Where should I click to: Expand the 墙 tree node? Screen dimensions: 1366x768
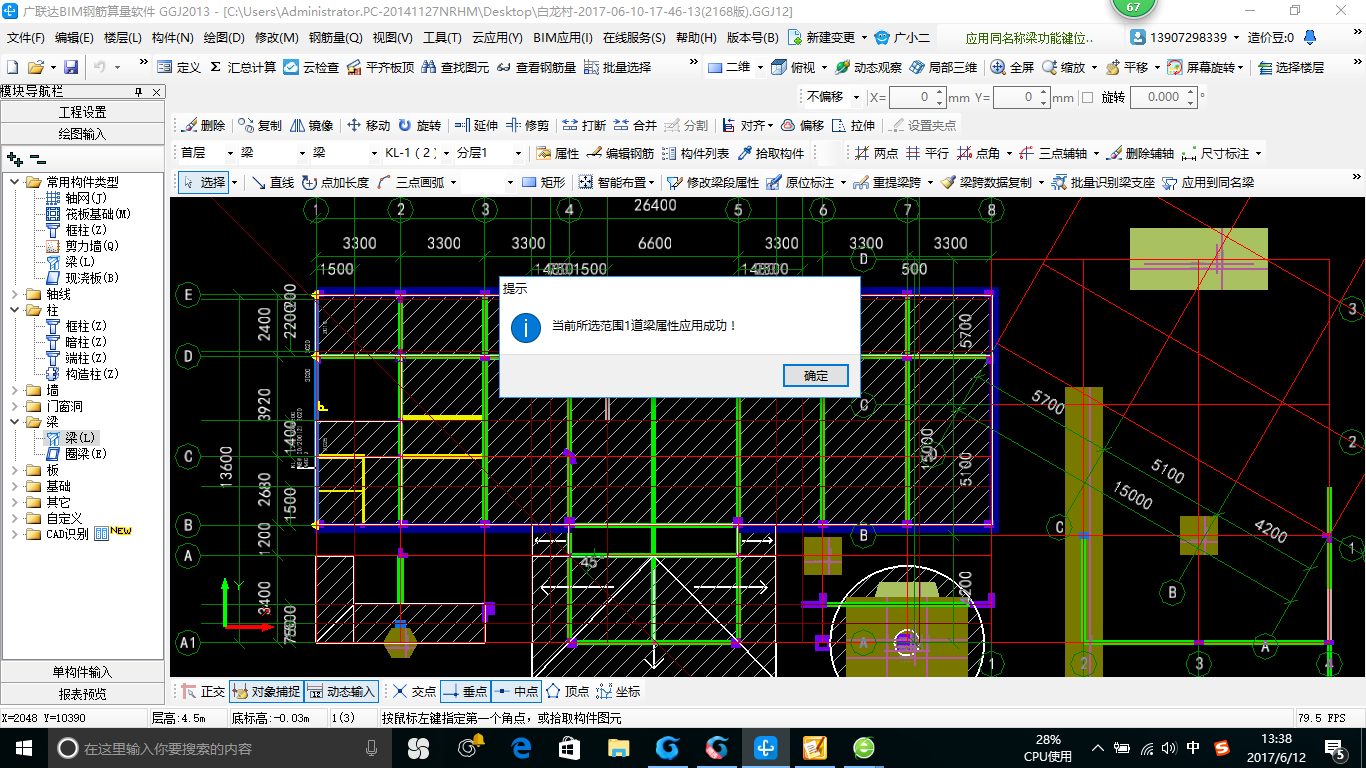(14, 390)
